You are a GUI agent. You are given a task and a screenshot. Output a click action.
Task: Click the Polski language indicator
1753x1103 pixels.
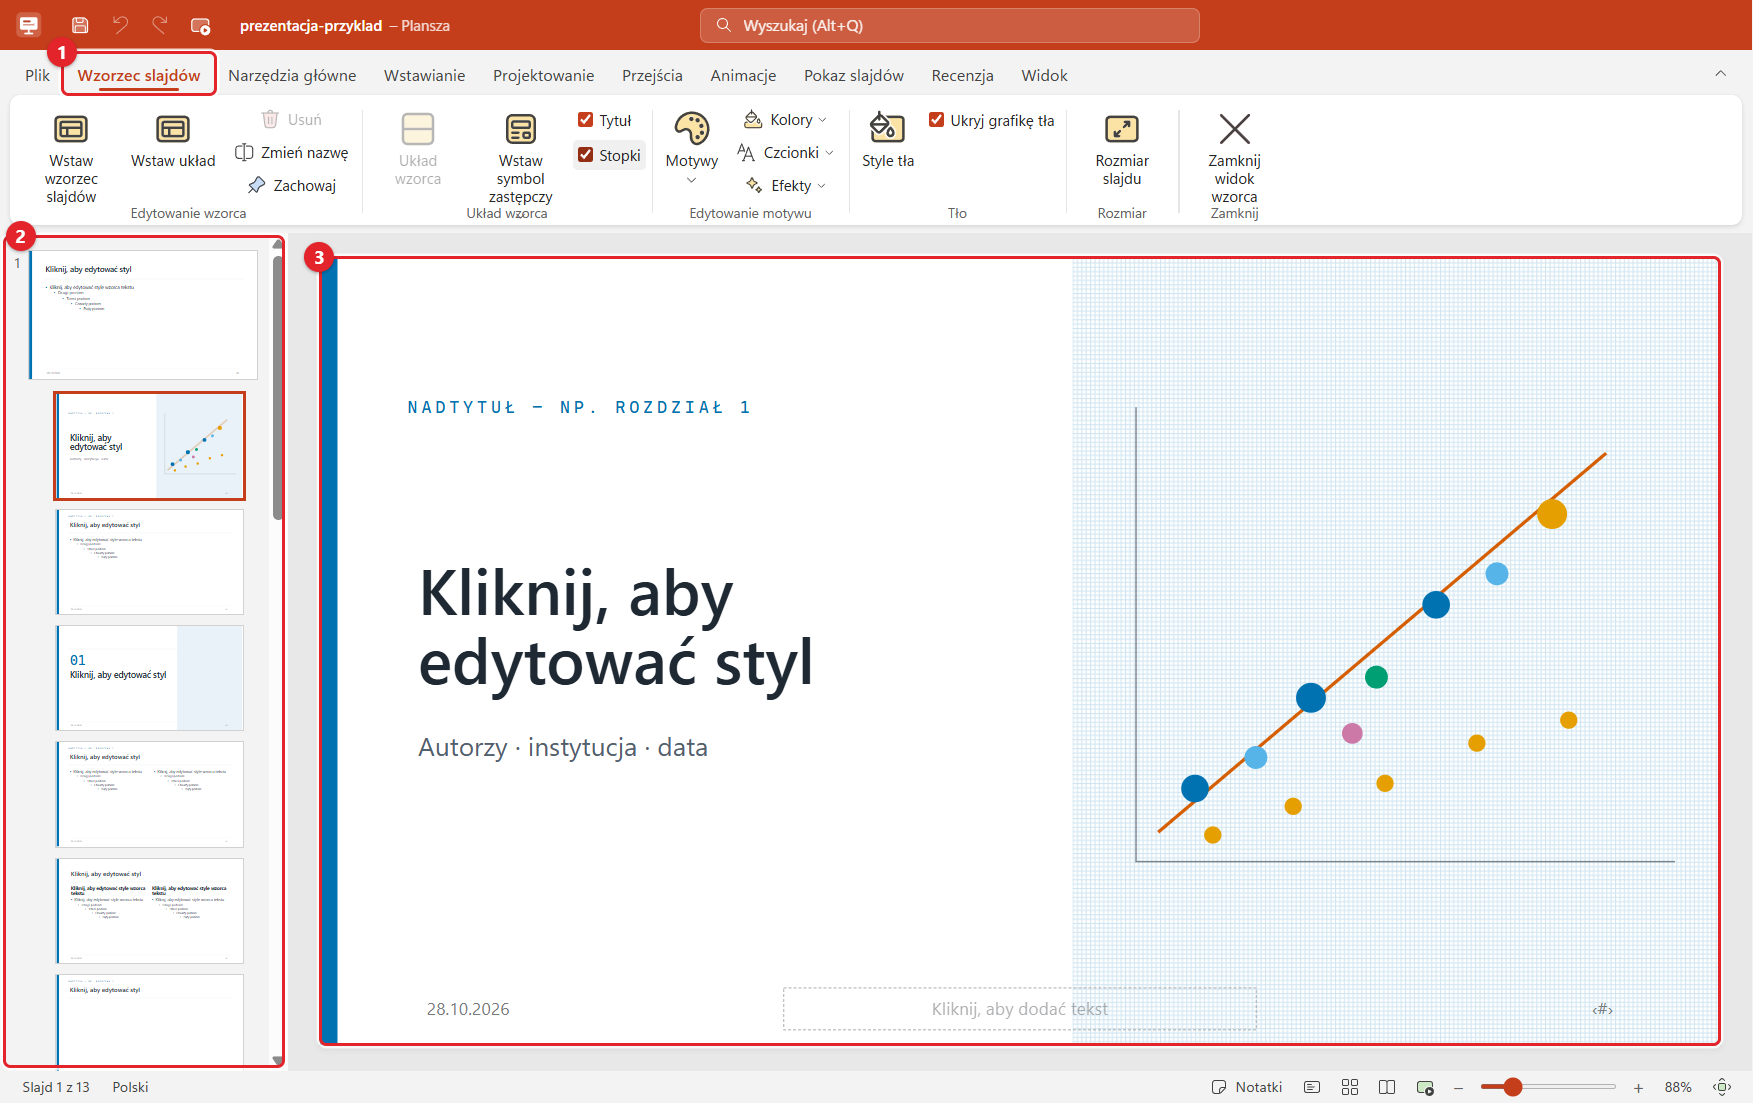click(130, 1087)
